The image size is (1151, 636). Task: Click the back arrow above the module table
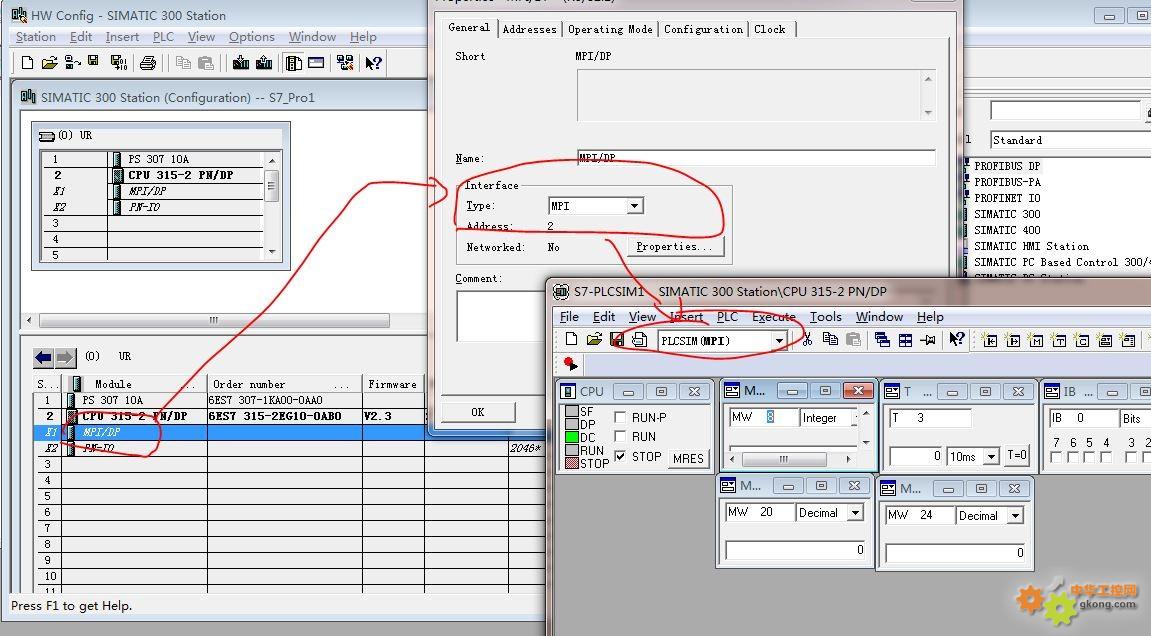43,358
